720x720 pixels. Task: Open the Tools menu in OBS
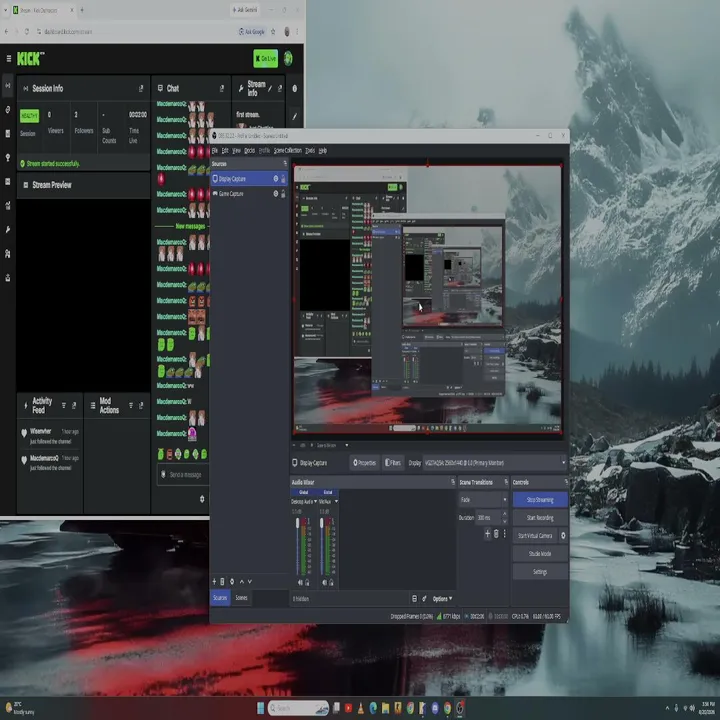(310, 151)
